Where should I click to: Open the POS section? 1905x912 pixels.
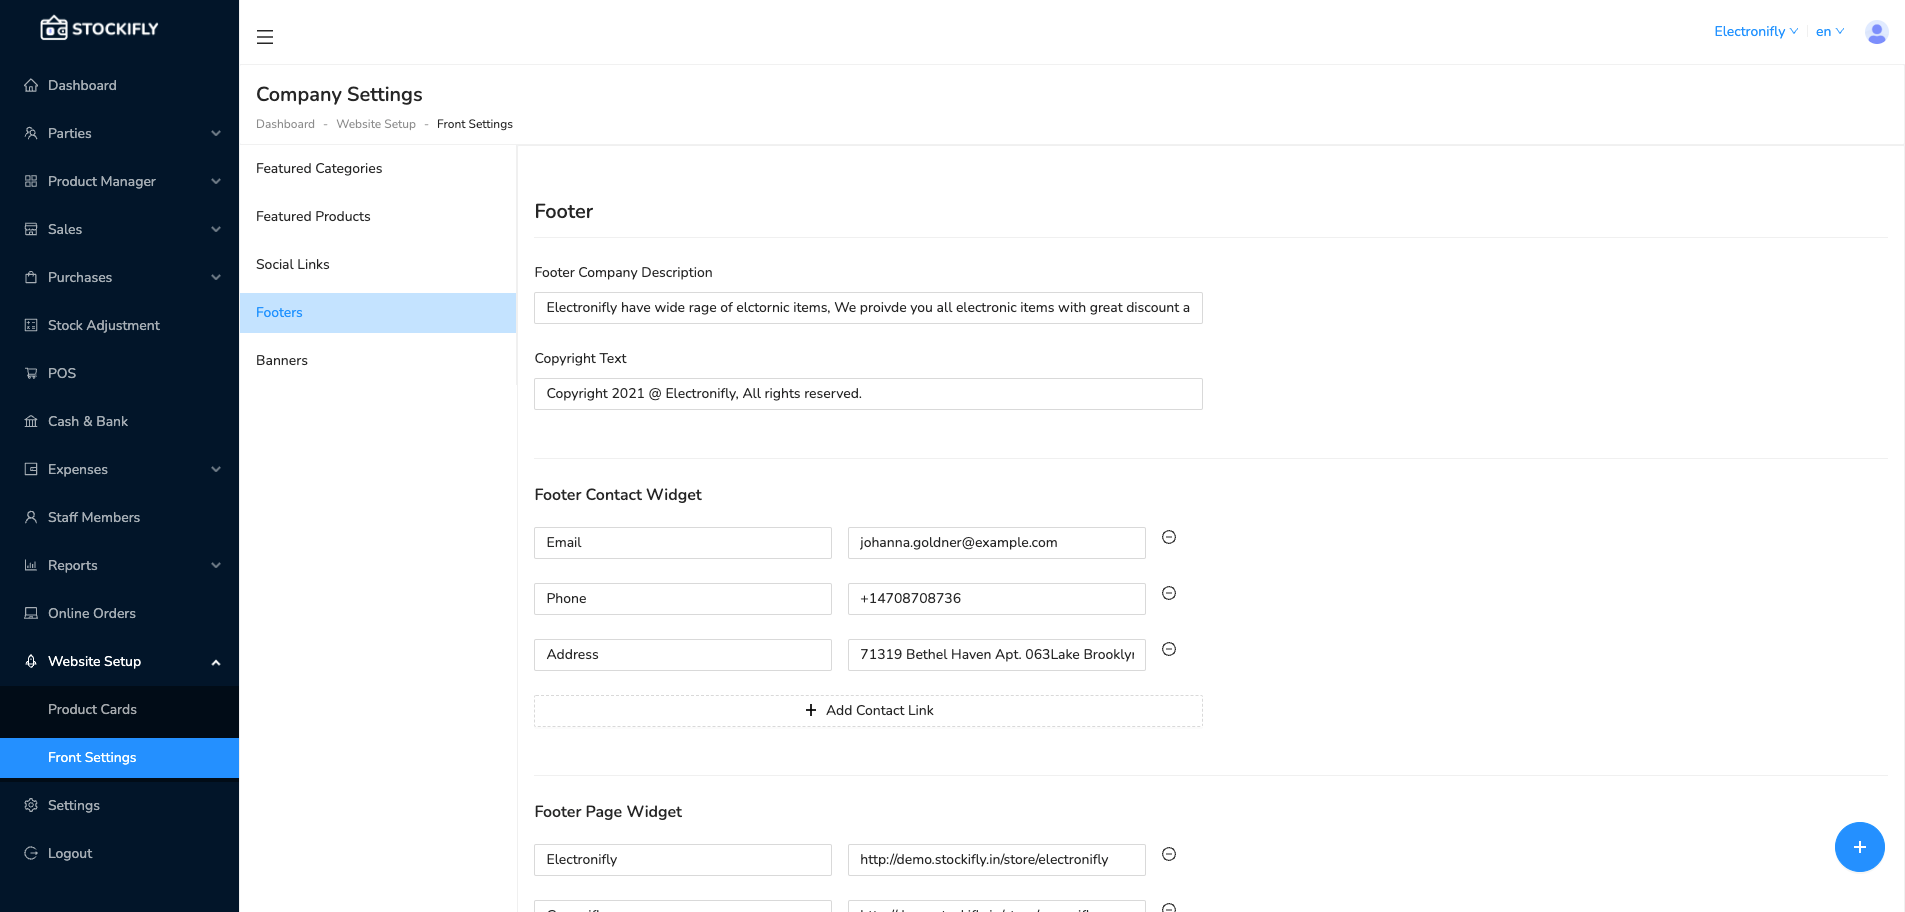(x=62, y=373)
